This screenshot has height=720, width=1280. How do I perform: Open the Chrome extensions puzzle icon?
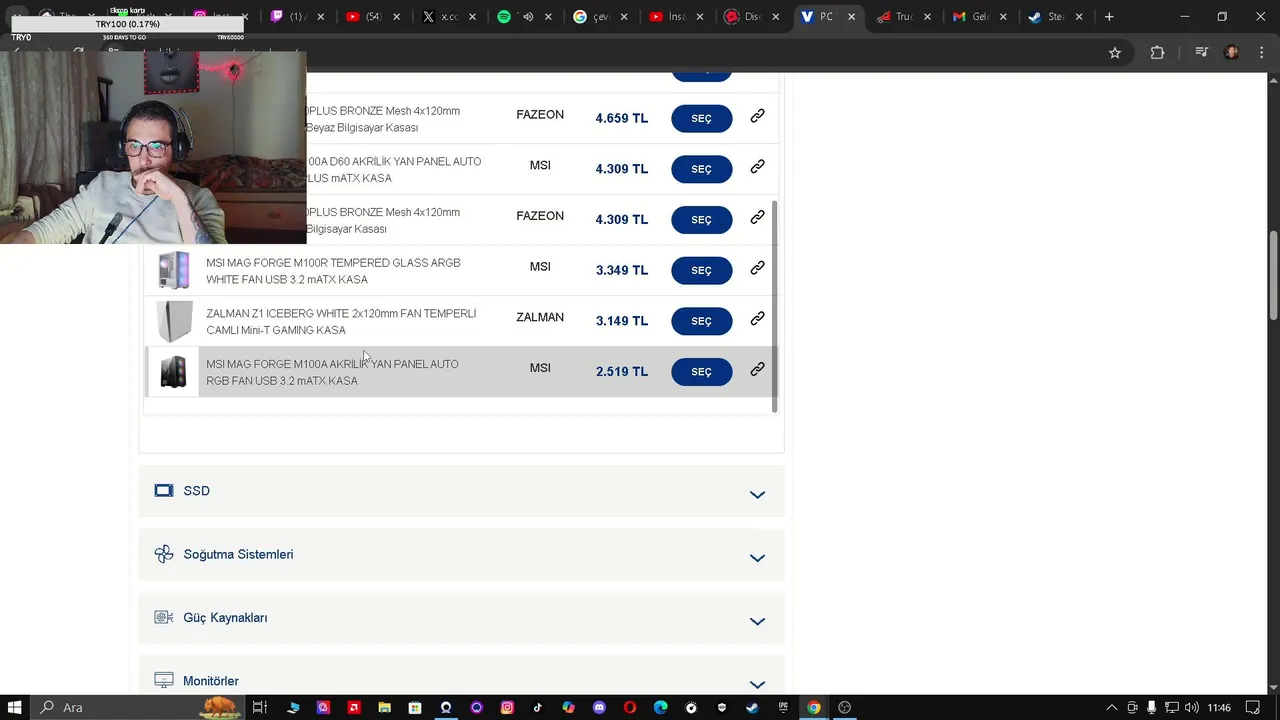[1157, 53]
